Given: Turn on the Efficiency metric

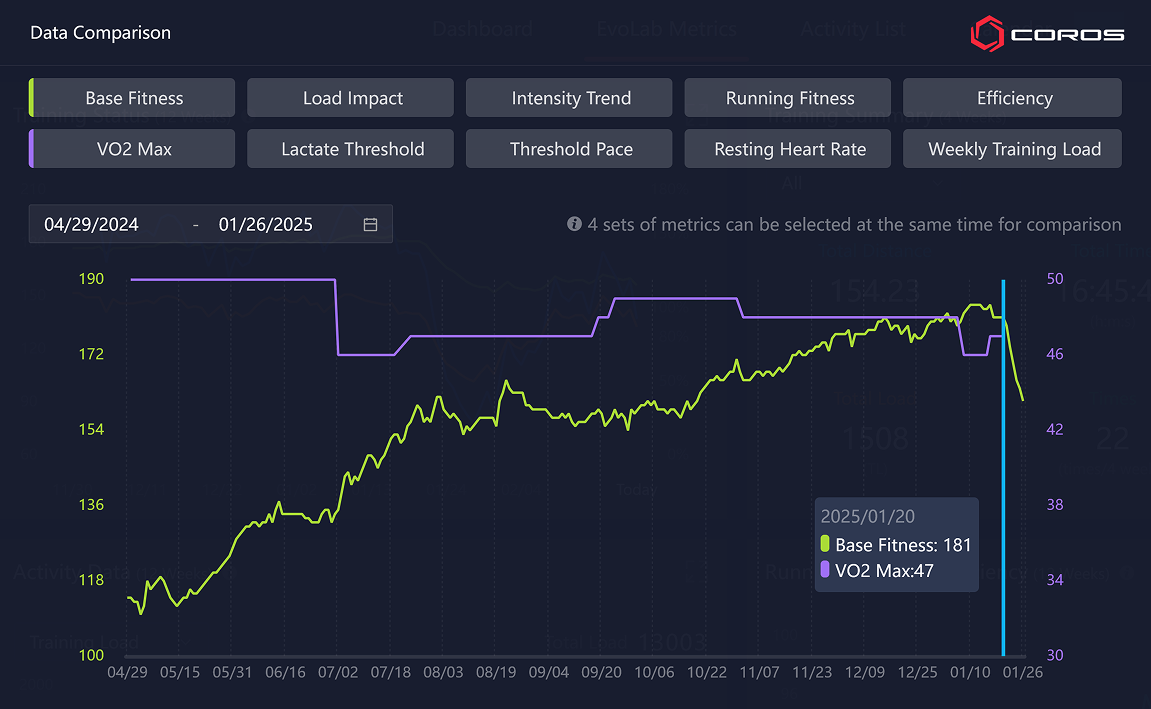Looking at the screenshot, I should click(1014, 98).
